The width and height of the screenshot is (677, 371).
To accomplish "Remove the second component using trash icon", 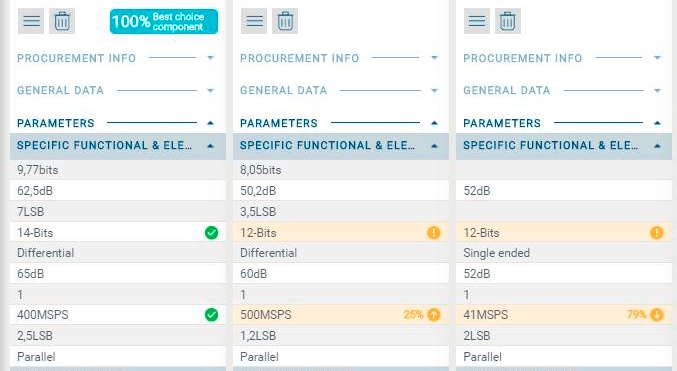I will point(285,21).
